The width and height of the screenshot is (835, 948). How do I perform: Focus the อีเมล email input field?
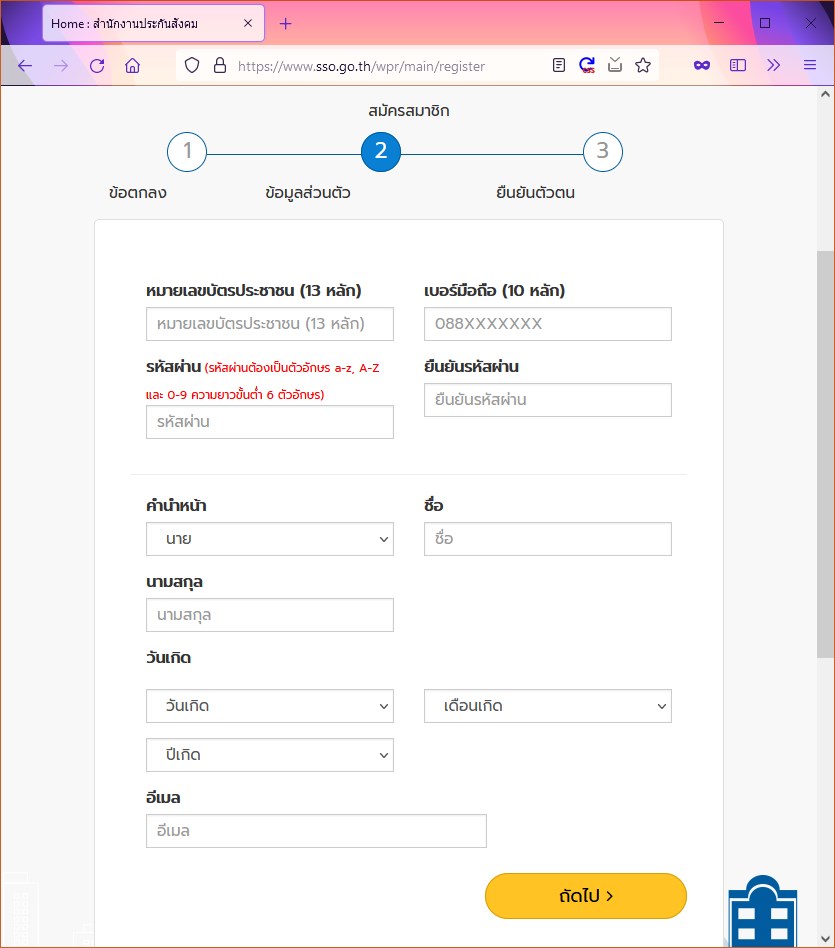pos(316,831)
